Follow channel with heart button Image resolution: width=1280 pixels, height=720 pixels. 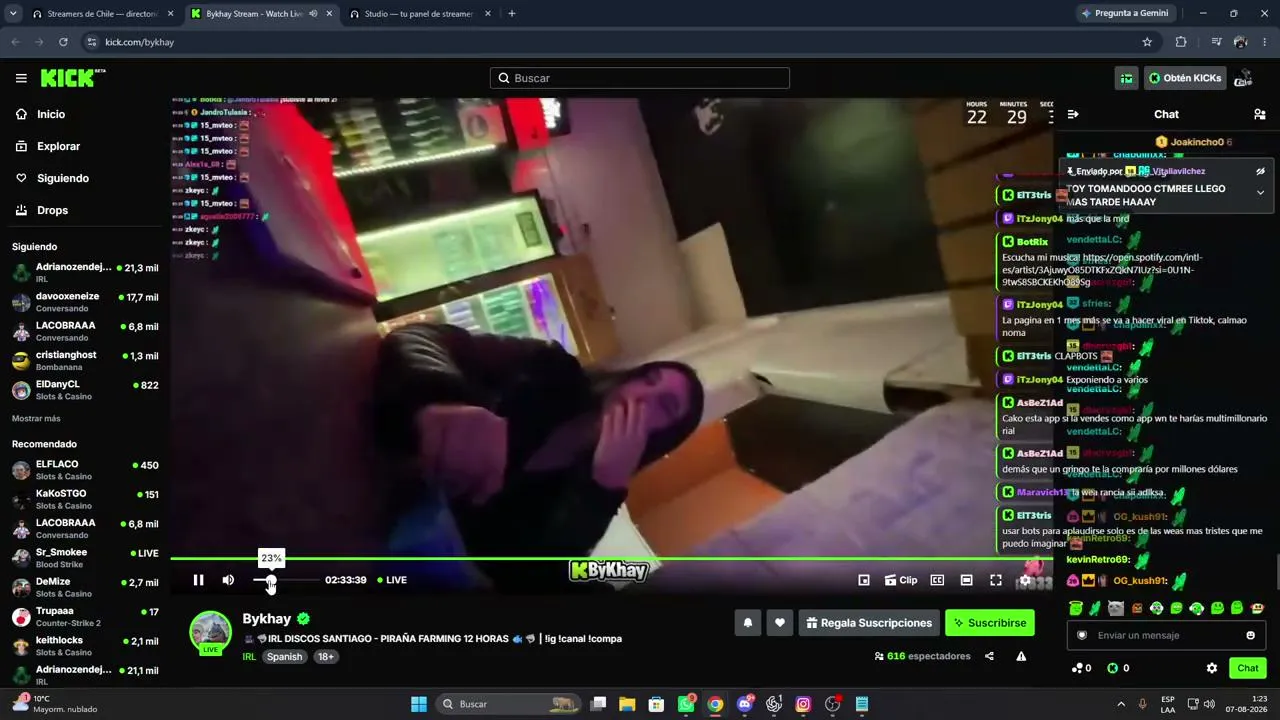(x=780, y=623)
